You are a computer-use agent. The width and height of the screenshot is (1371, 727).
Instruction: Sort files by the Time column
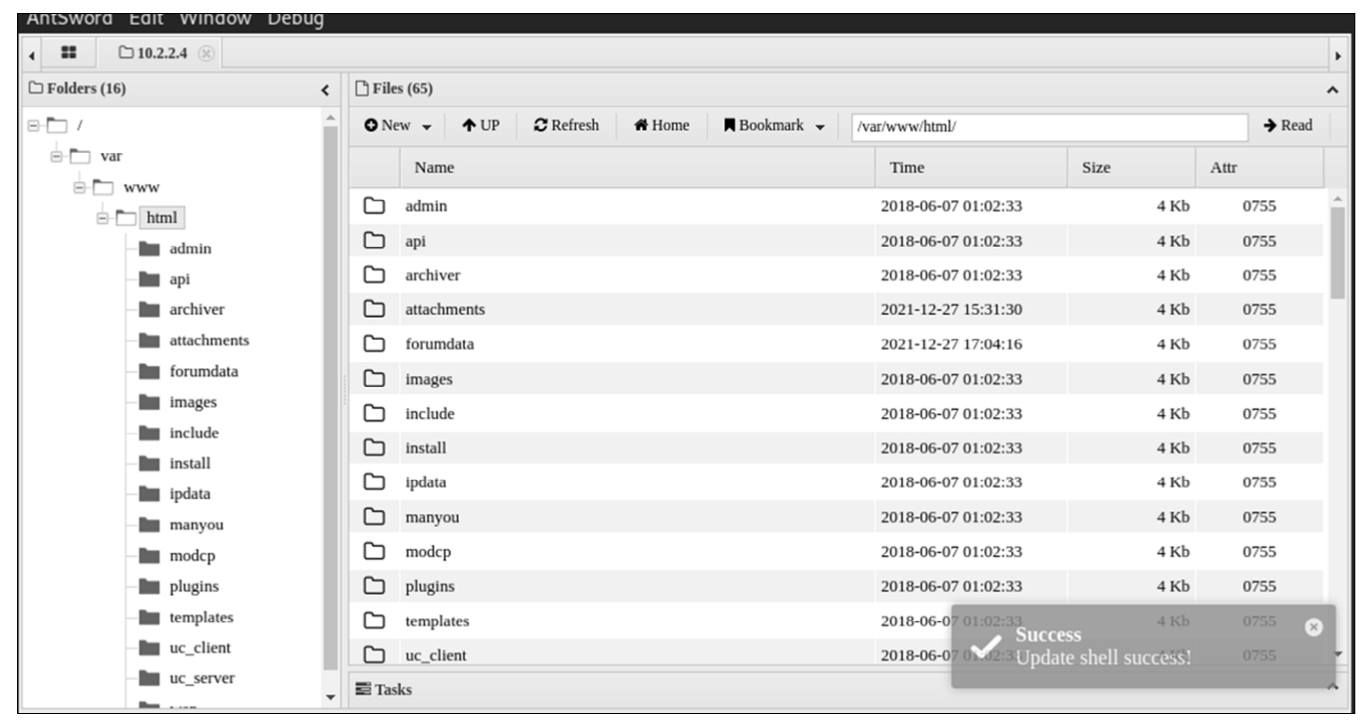click(971, 168)
